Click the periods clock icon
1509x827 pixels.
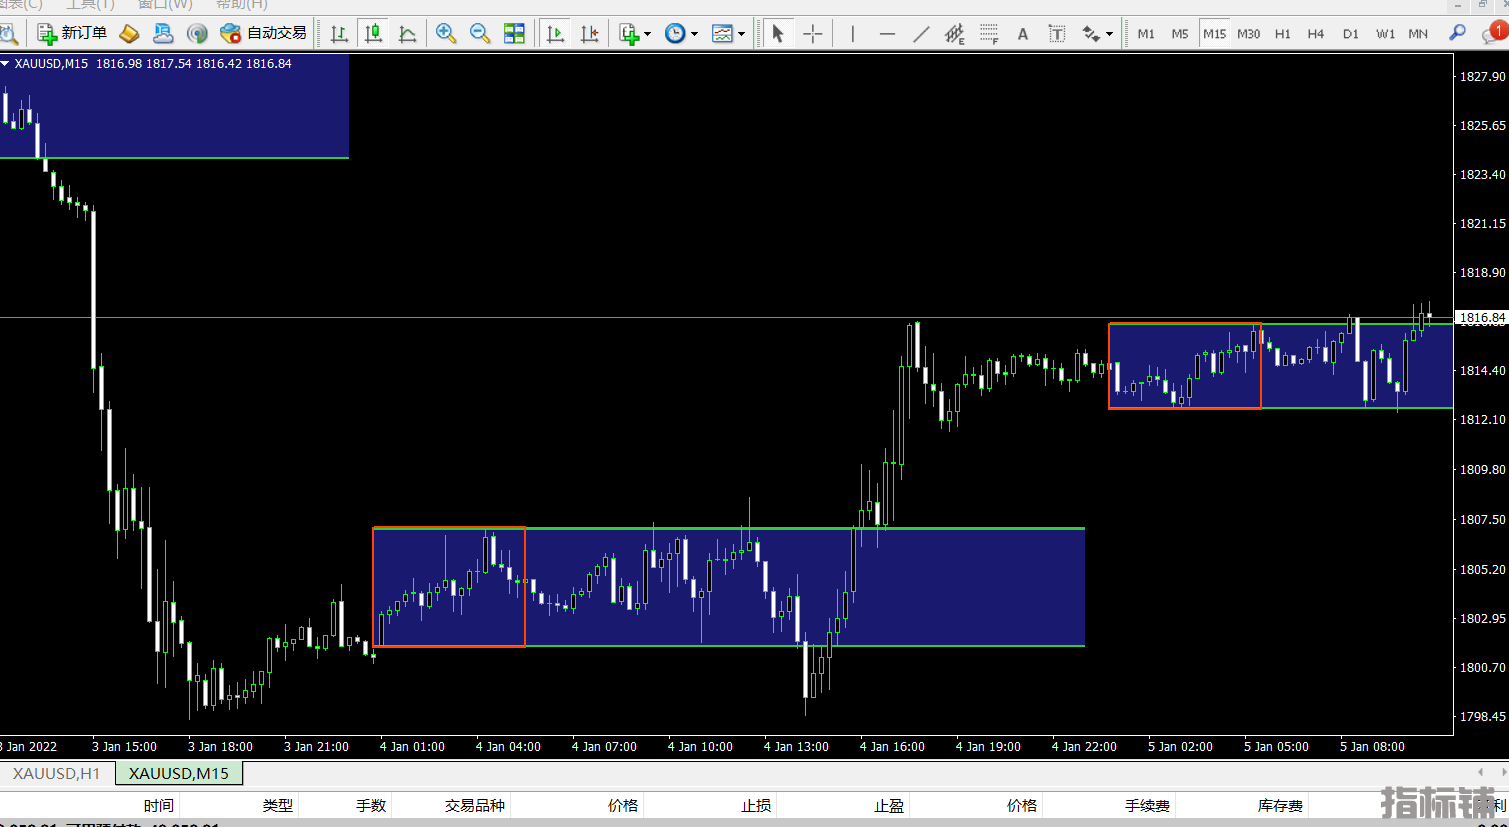coord(676,33)
